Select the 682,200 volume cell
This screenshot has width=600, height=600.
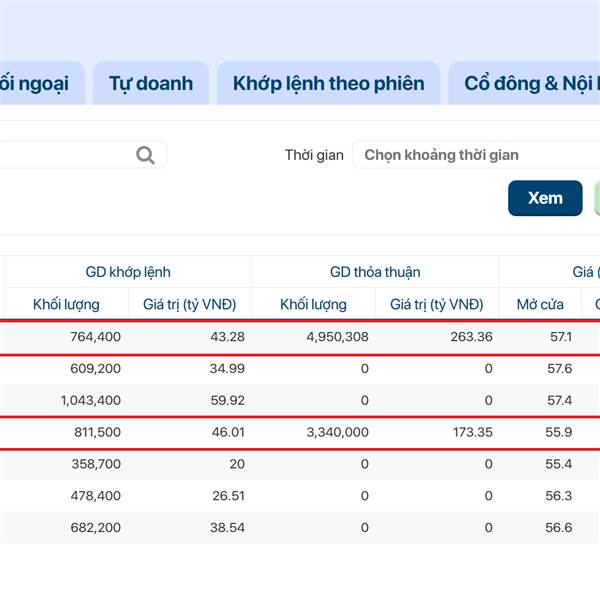[x=96, y=527]
